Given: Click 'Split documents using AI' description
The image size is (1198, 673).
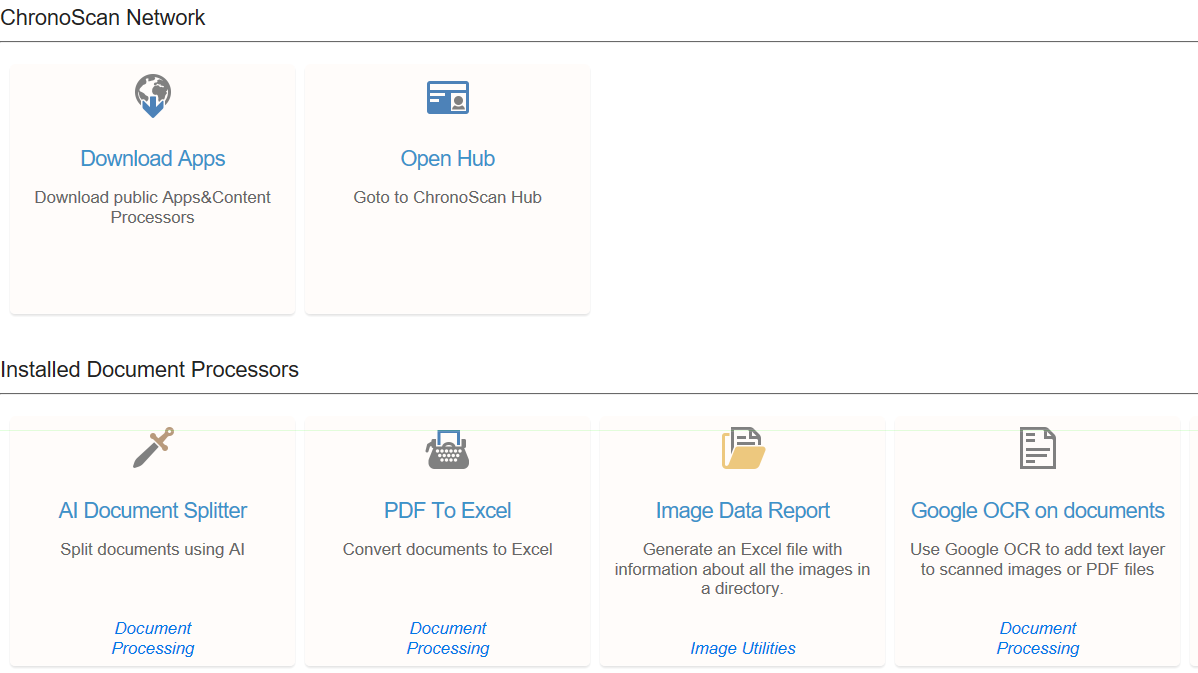Looking at the screenshot, I should click(153, 549).
